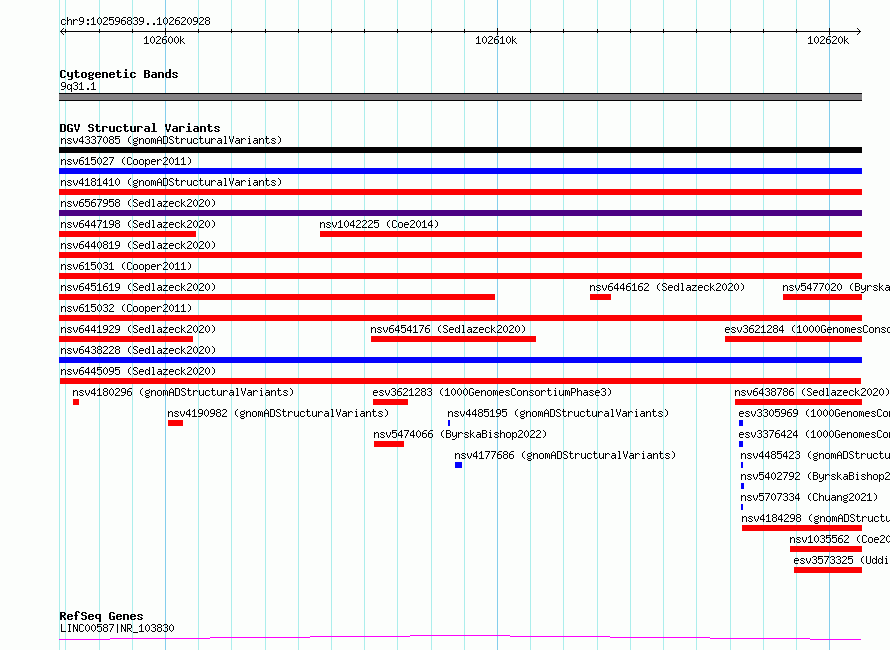Click the esv3621284 variant label
The height and width of the screenshot is (650, 890).
click(807, 329)
